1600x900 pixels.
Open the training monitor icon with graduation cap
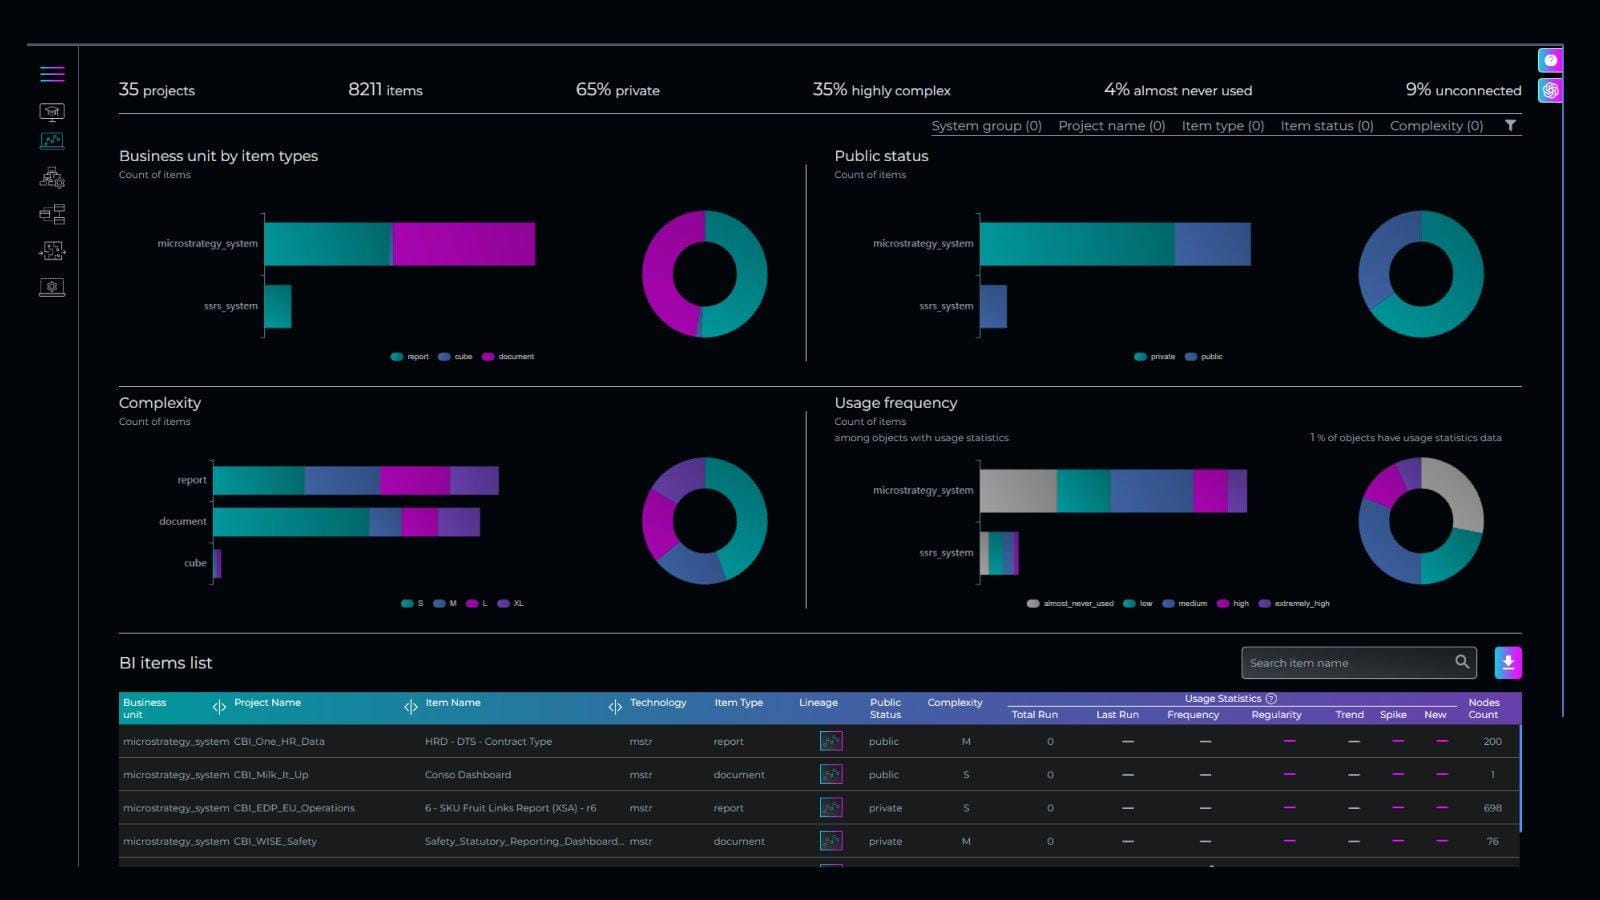pos(52,112)
